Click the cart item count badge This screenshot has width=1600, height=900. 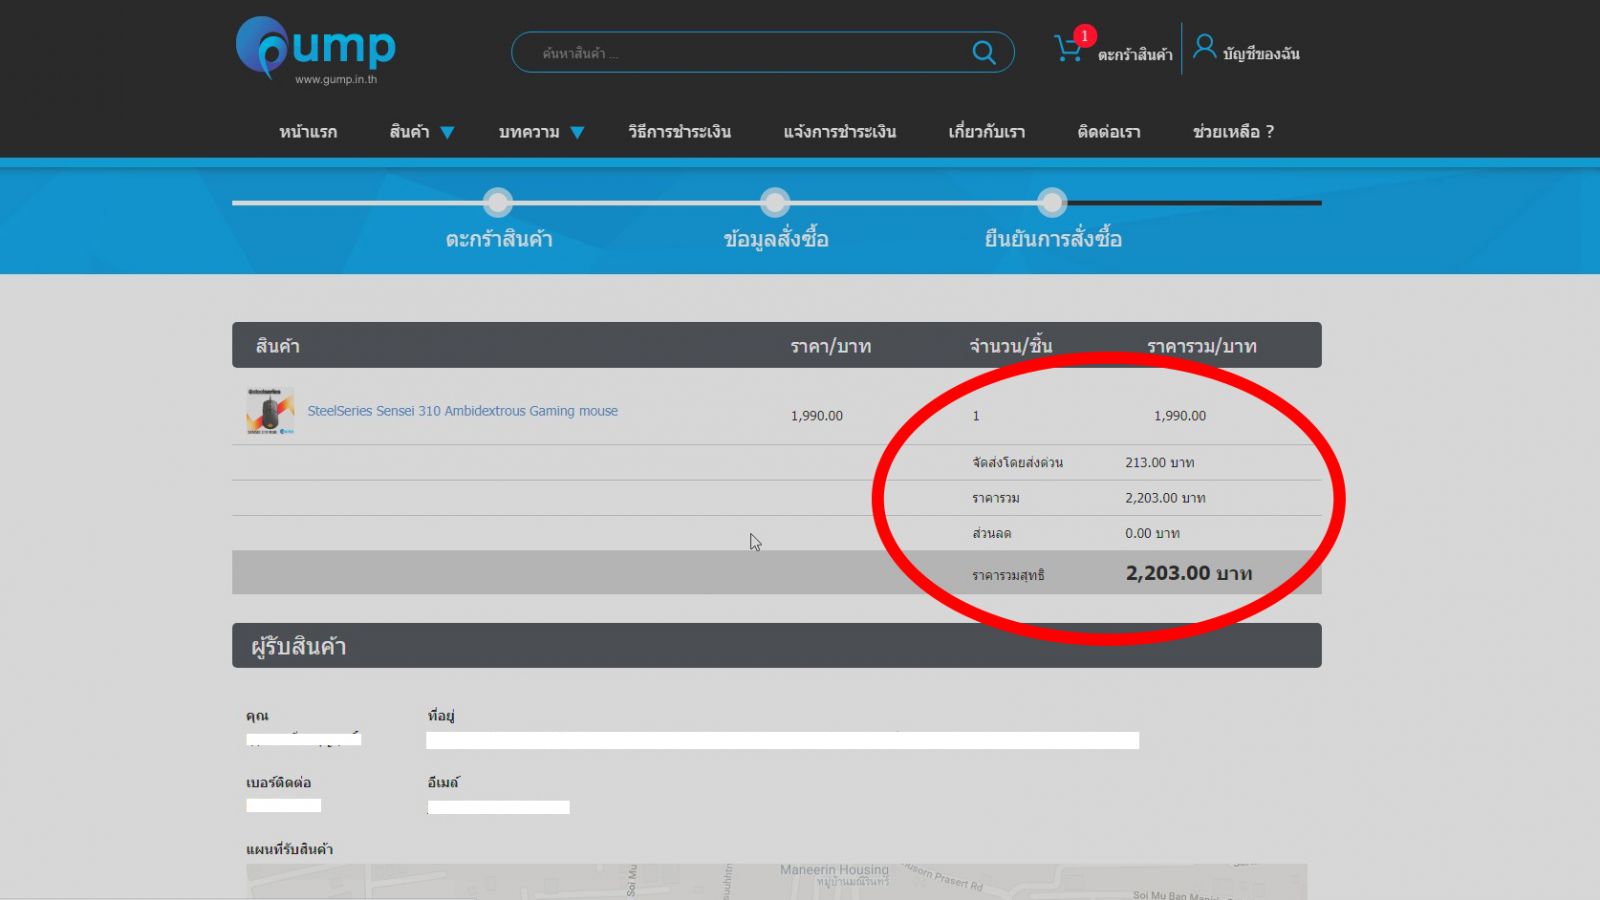pos(1084,36)
